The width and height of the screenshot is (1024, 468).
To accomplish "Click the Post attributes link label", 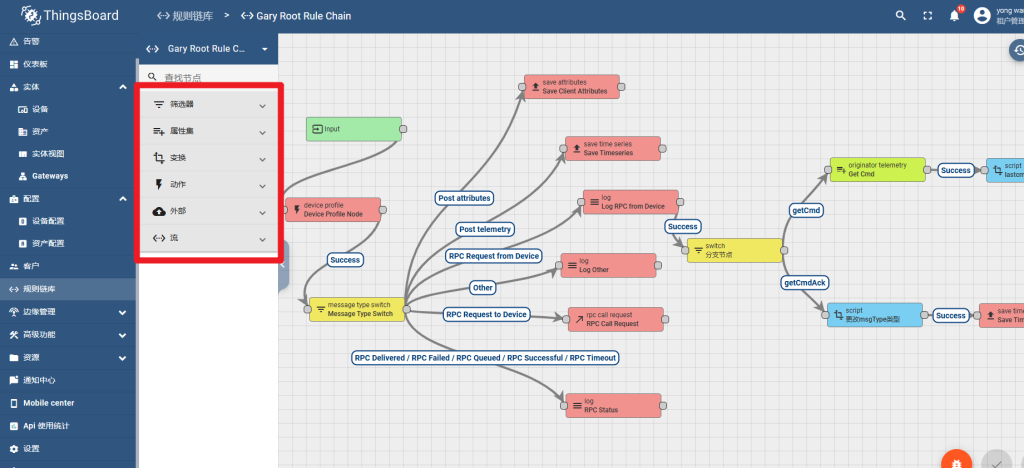I will pos(465,197).
